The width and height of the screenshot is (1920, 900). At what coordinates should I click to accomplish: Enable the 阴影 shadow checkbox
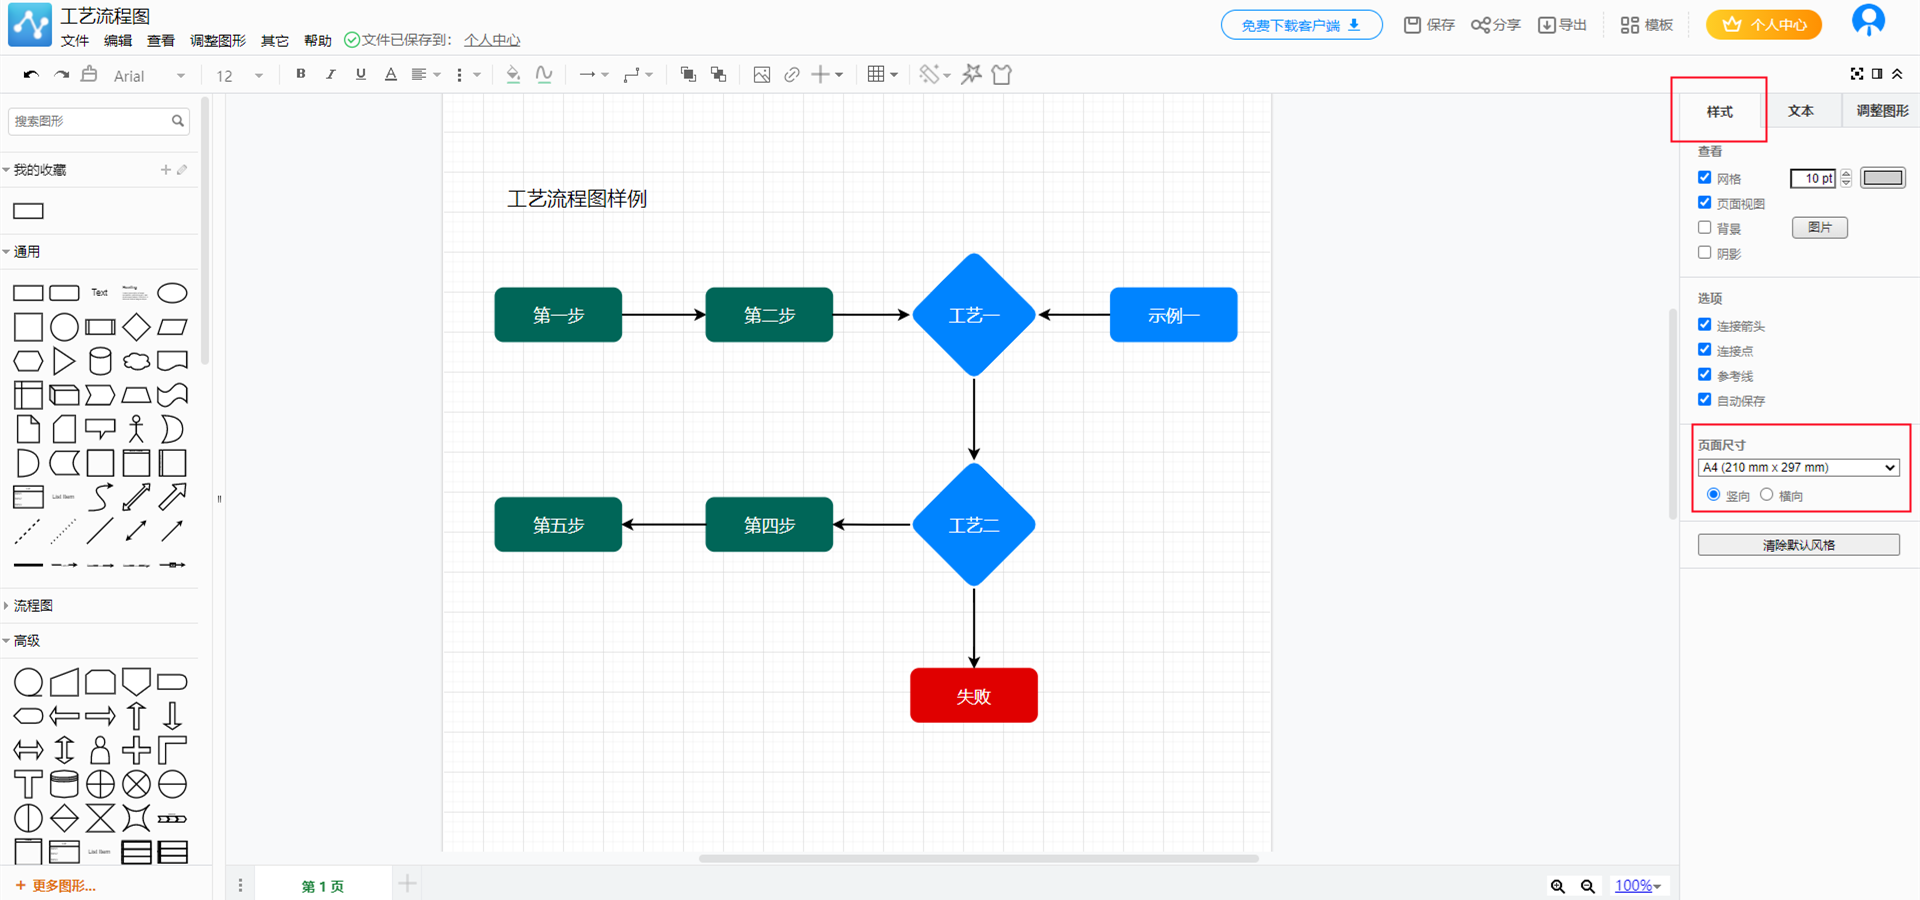click(1705, 253)
